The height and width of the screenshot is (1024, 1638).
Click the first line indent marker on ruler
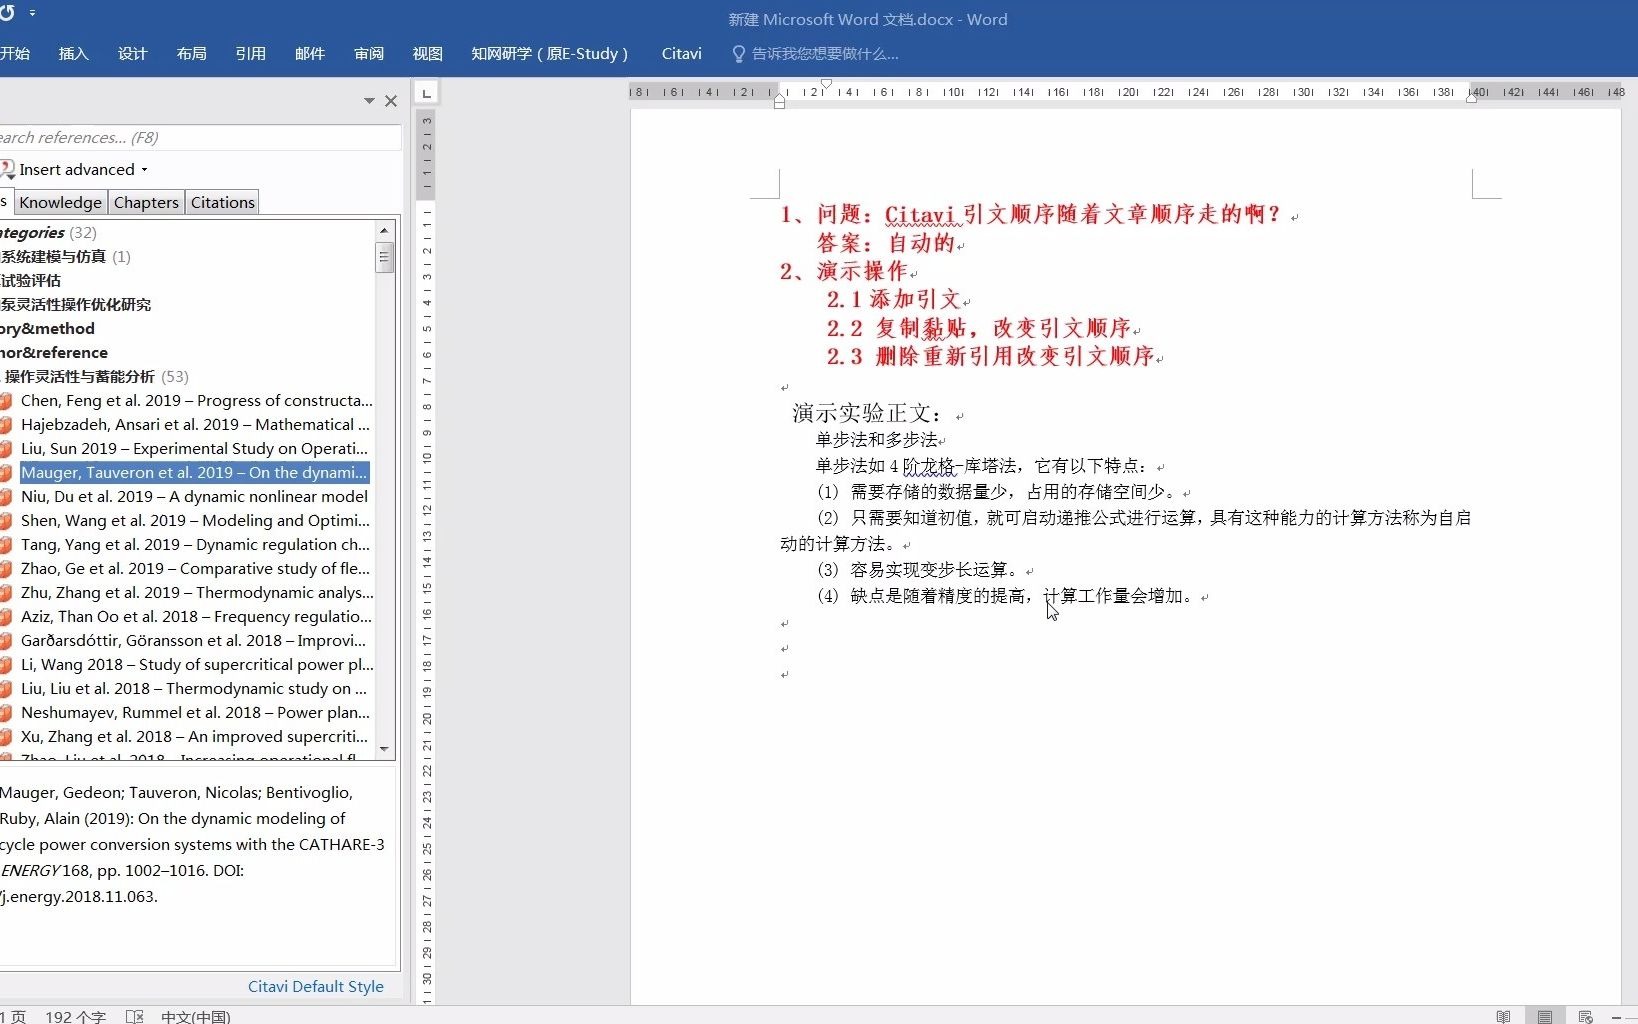tap(826, 85)
